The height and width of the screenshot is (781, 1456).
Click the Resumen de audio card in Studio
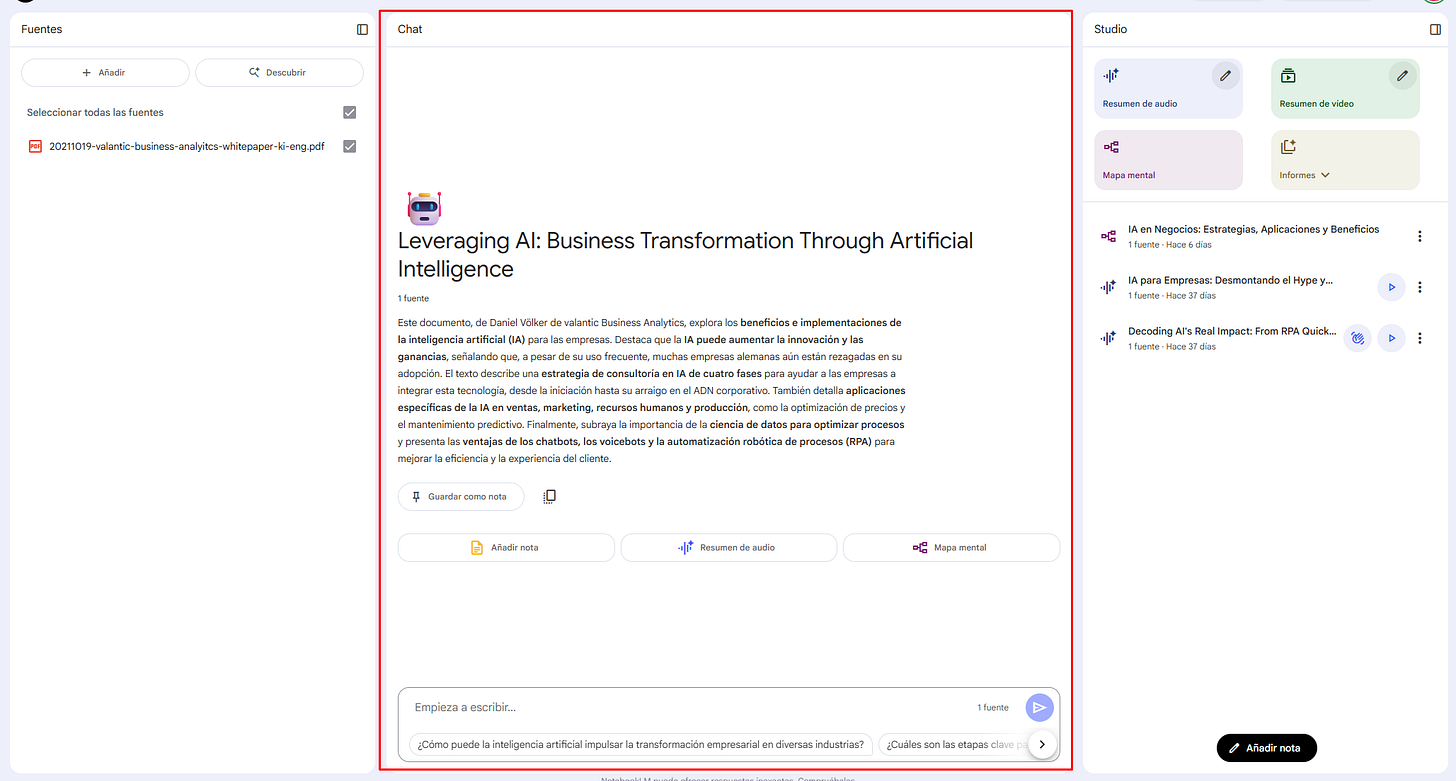[1168, 88]
